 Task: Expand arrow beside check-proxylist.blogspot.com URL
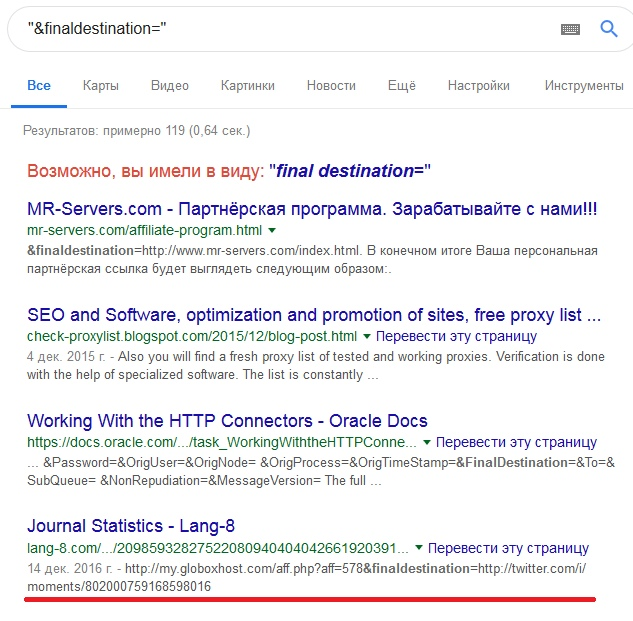coord(367,336)
